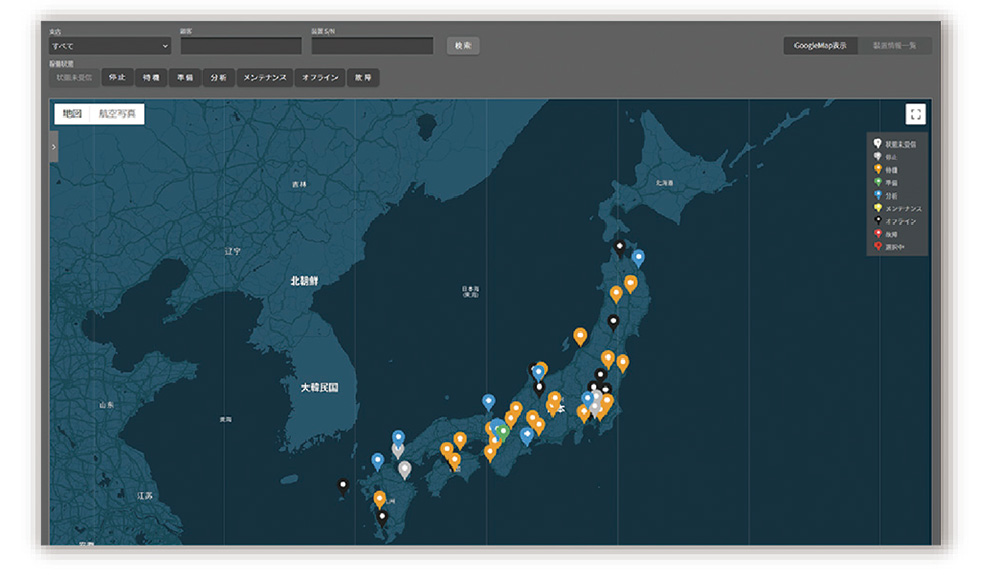
Task: Click lone orange marker on Niigata coast
Action: (x=580, y=336)
